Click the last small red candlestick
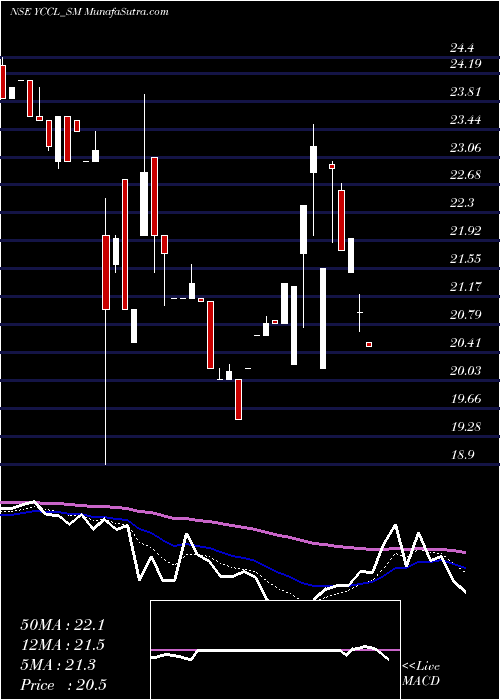Screen dimensions: 500x700 369,344
